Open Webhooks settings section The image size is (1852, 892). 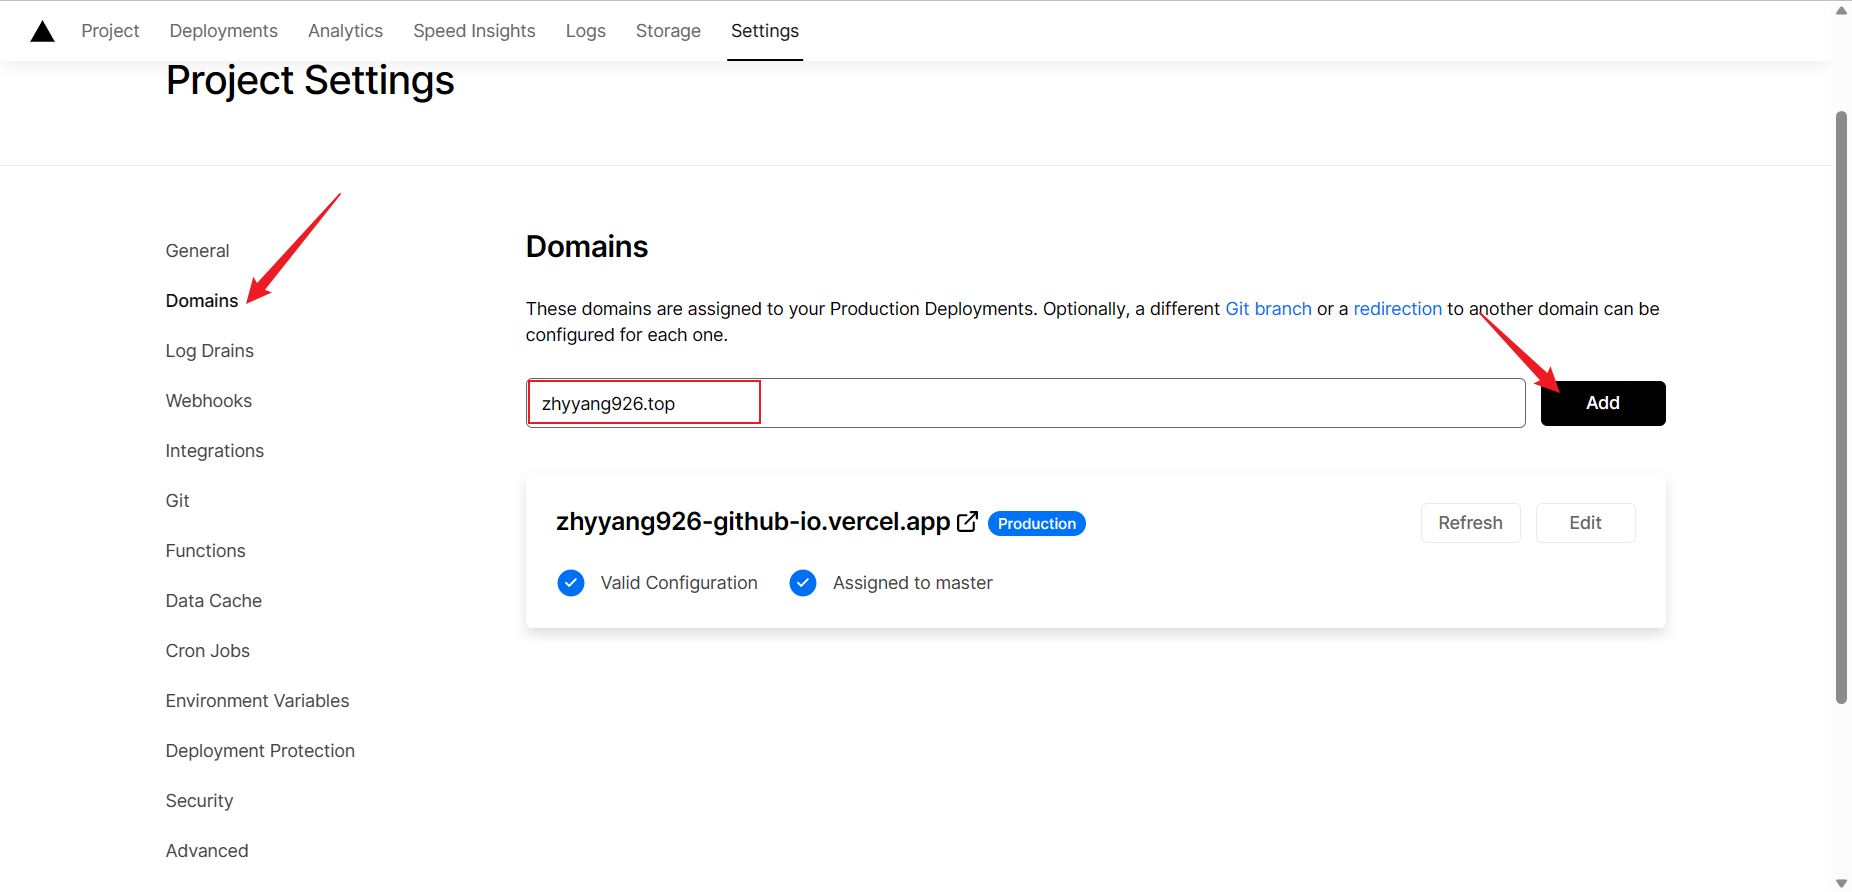click(209, 401)
